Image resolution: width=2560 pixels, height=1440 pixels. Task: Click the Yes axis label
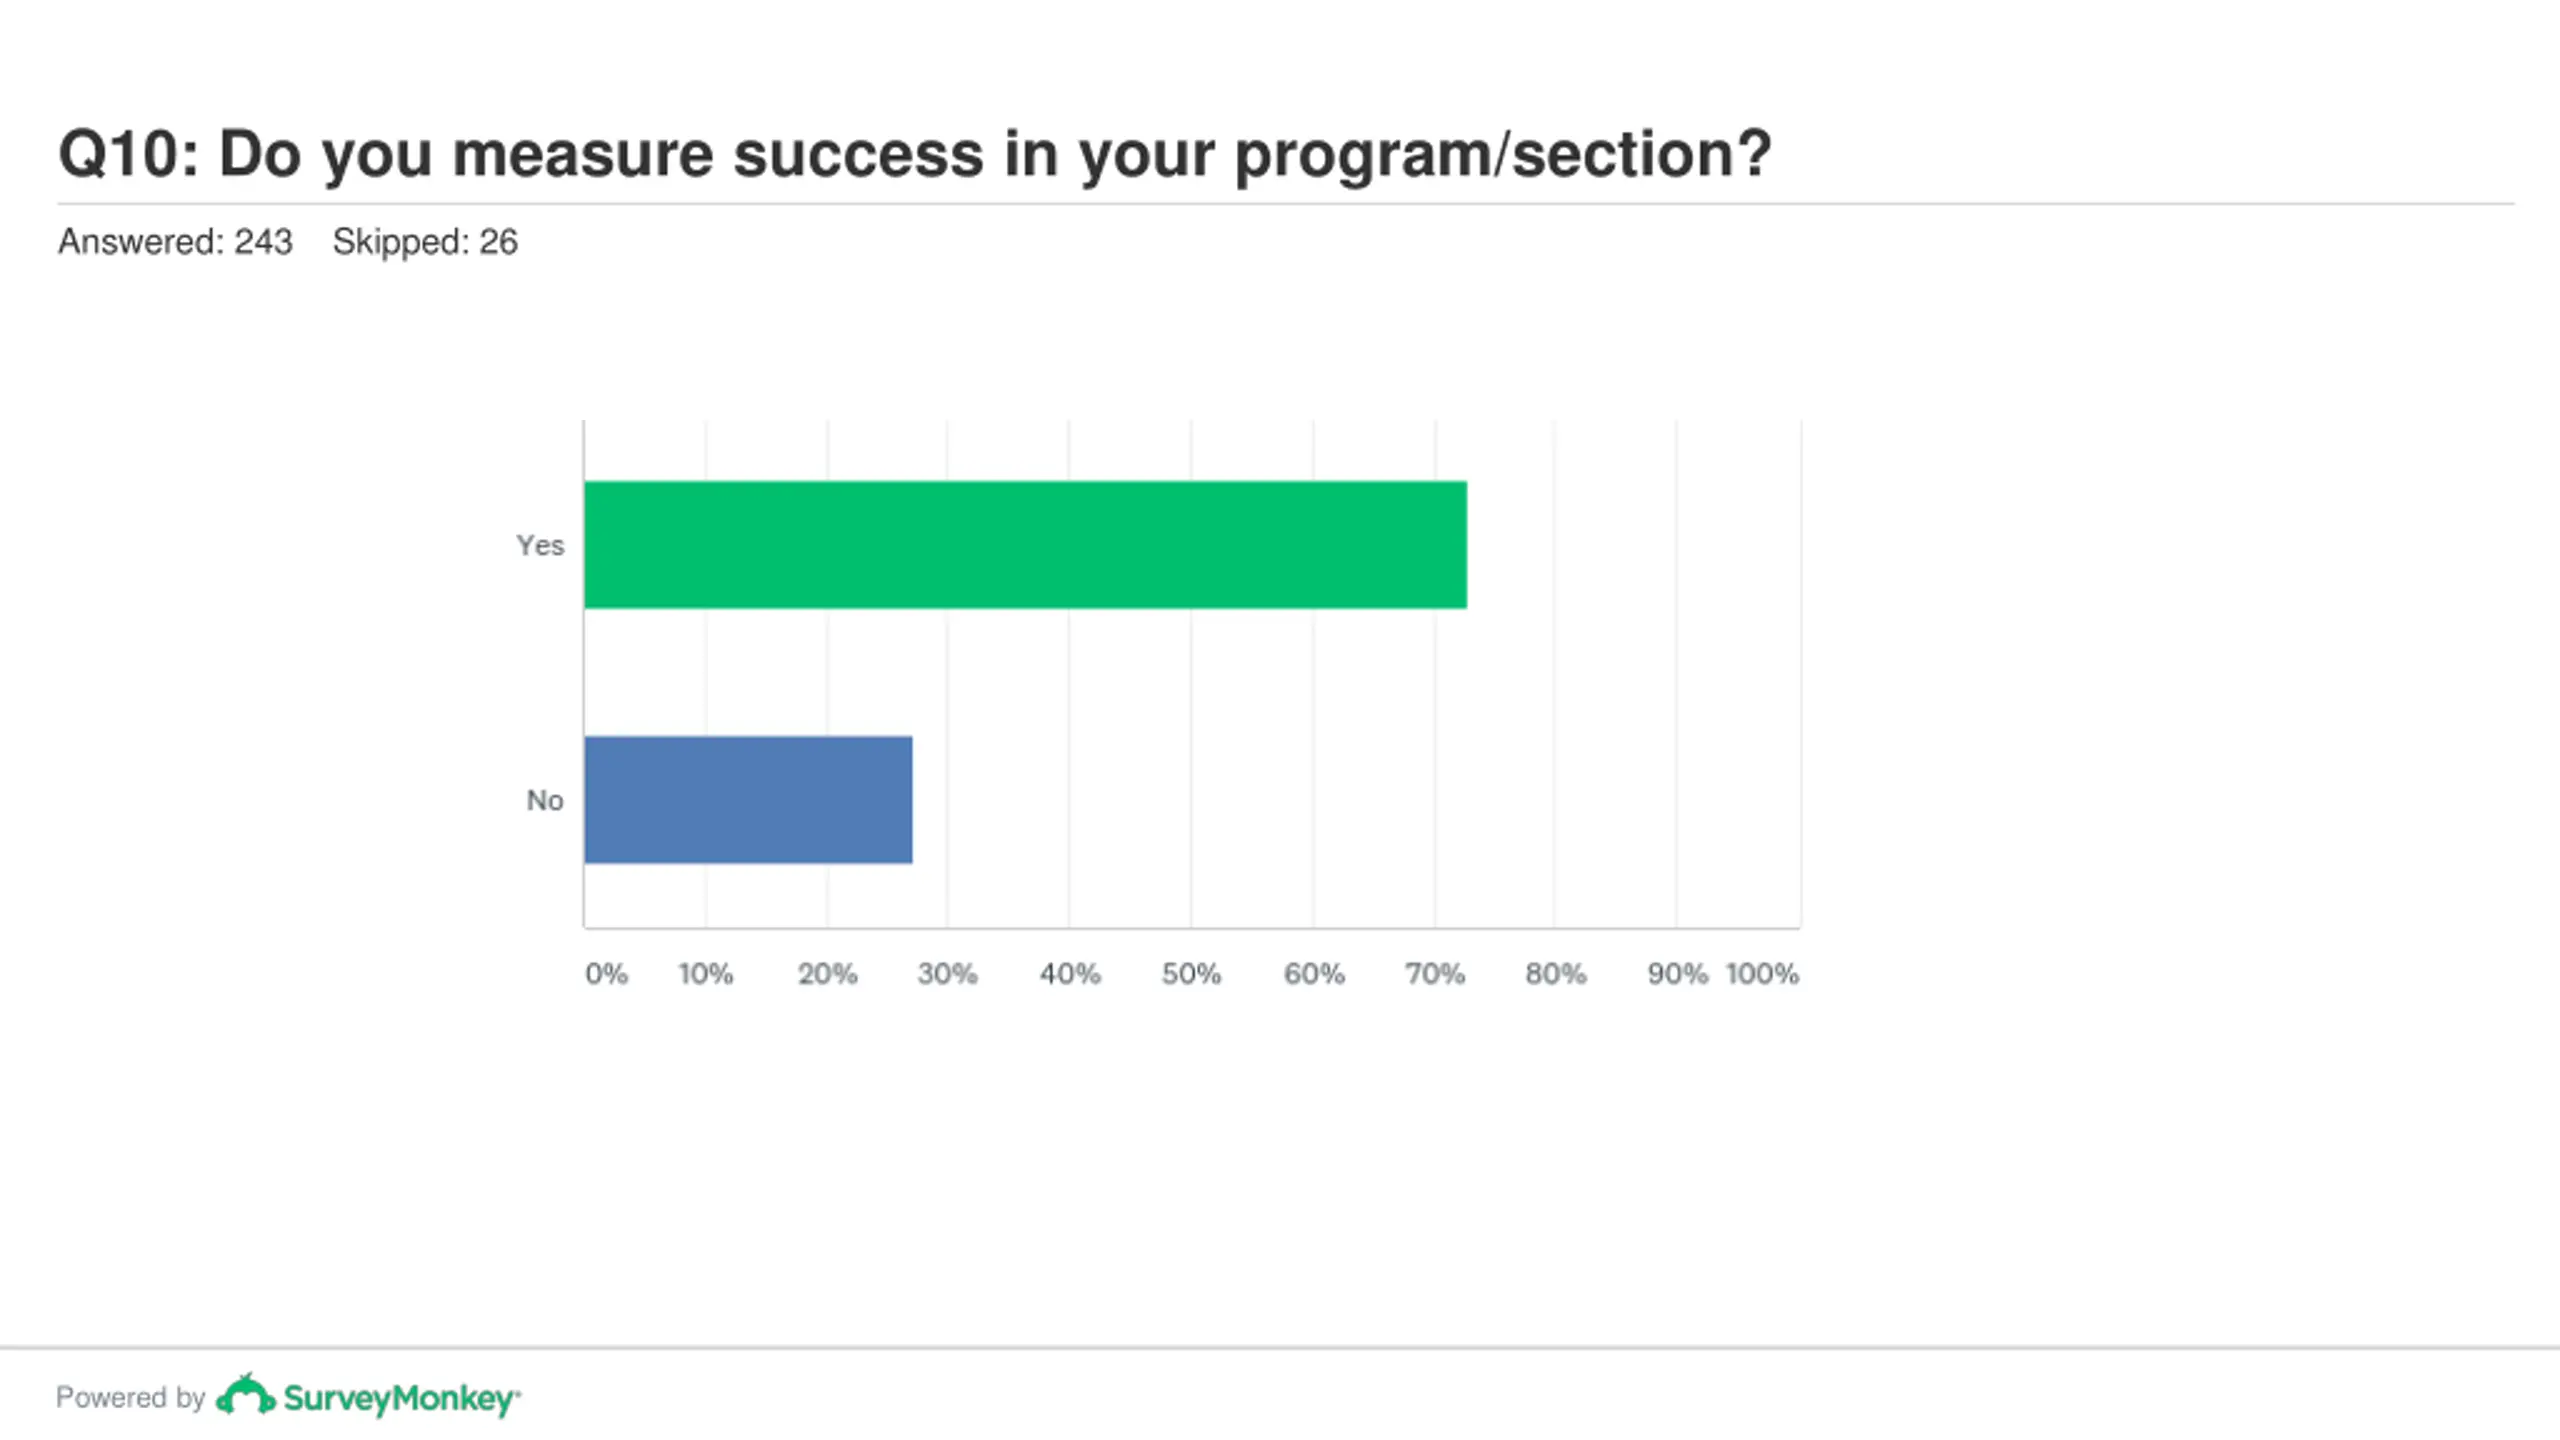point(540,545)
